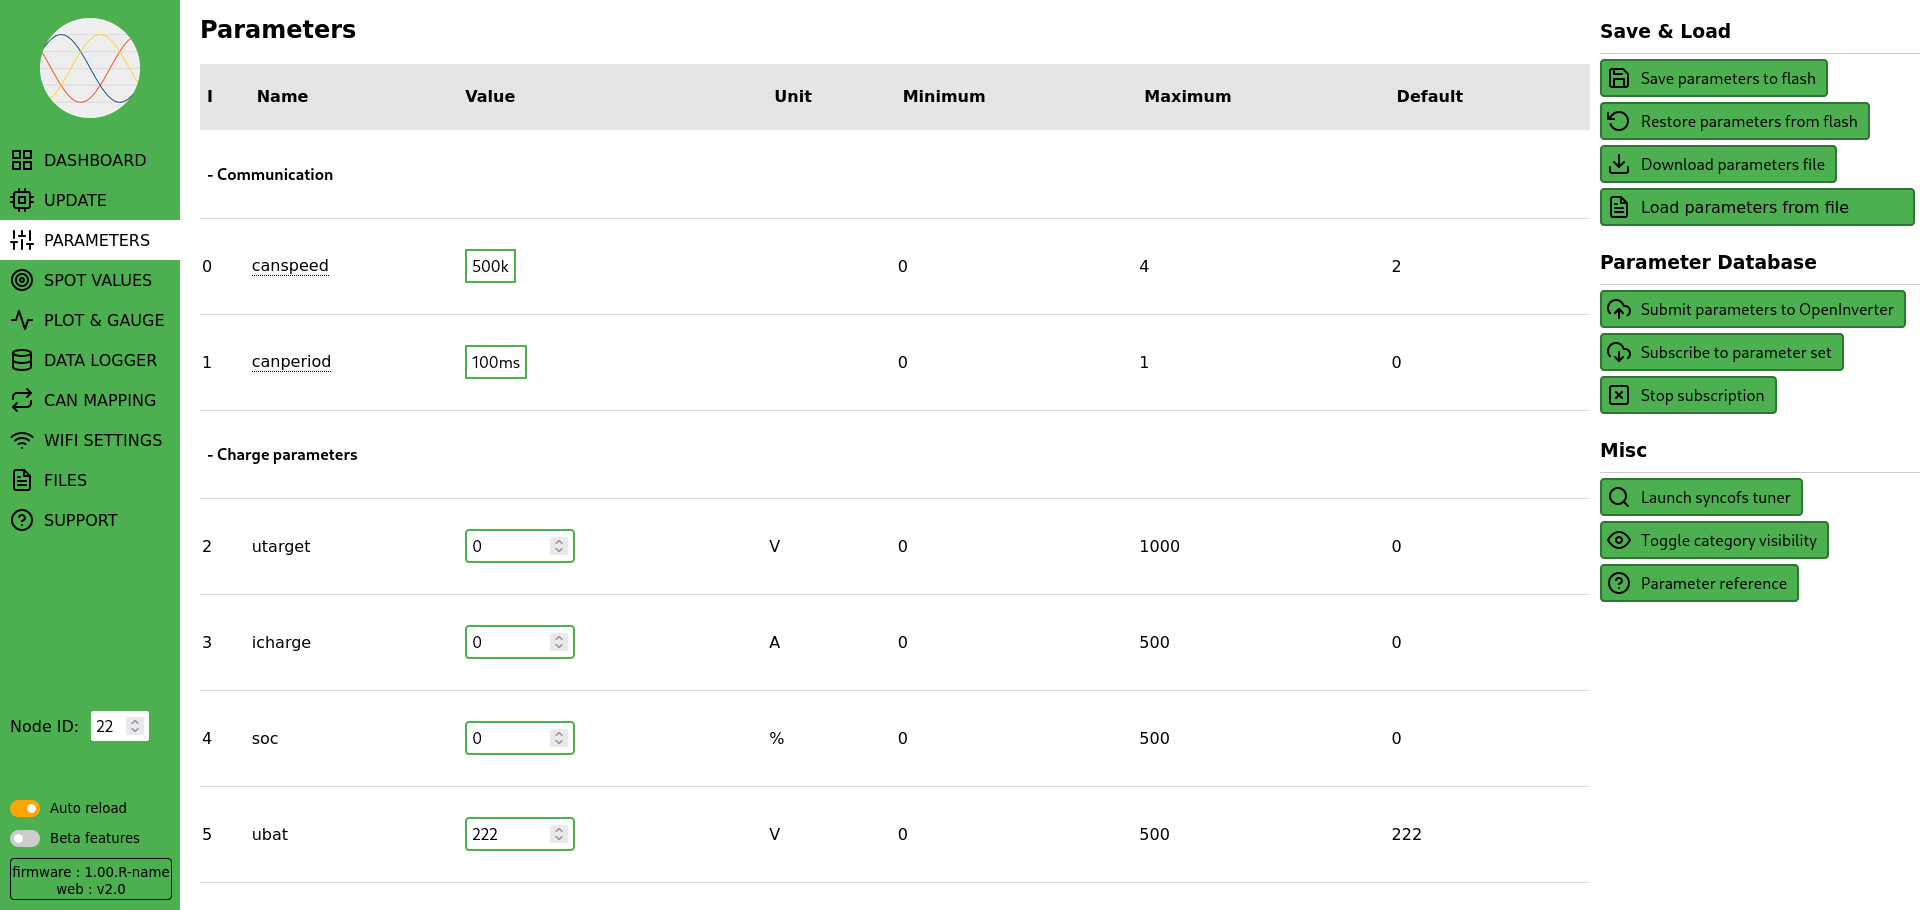Click the utarget value input field
The width and height of the screenshot is (1920, 910).
coord(508,546)
